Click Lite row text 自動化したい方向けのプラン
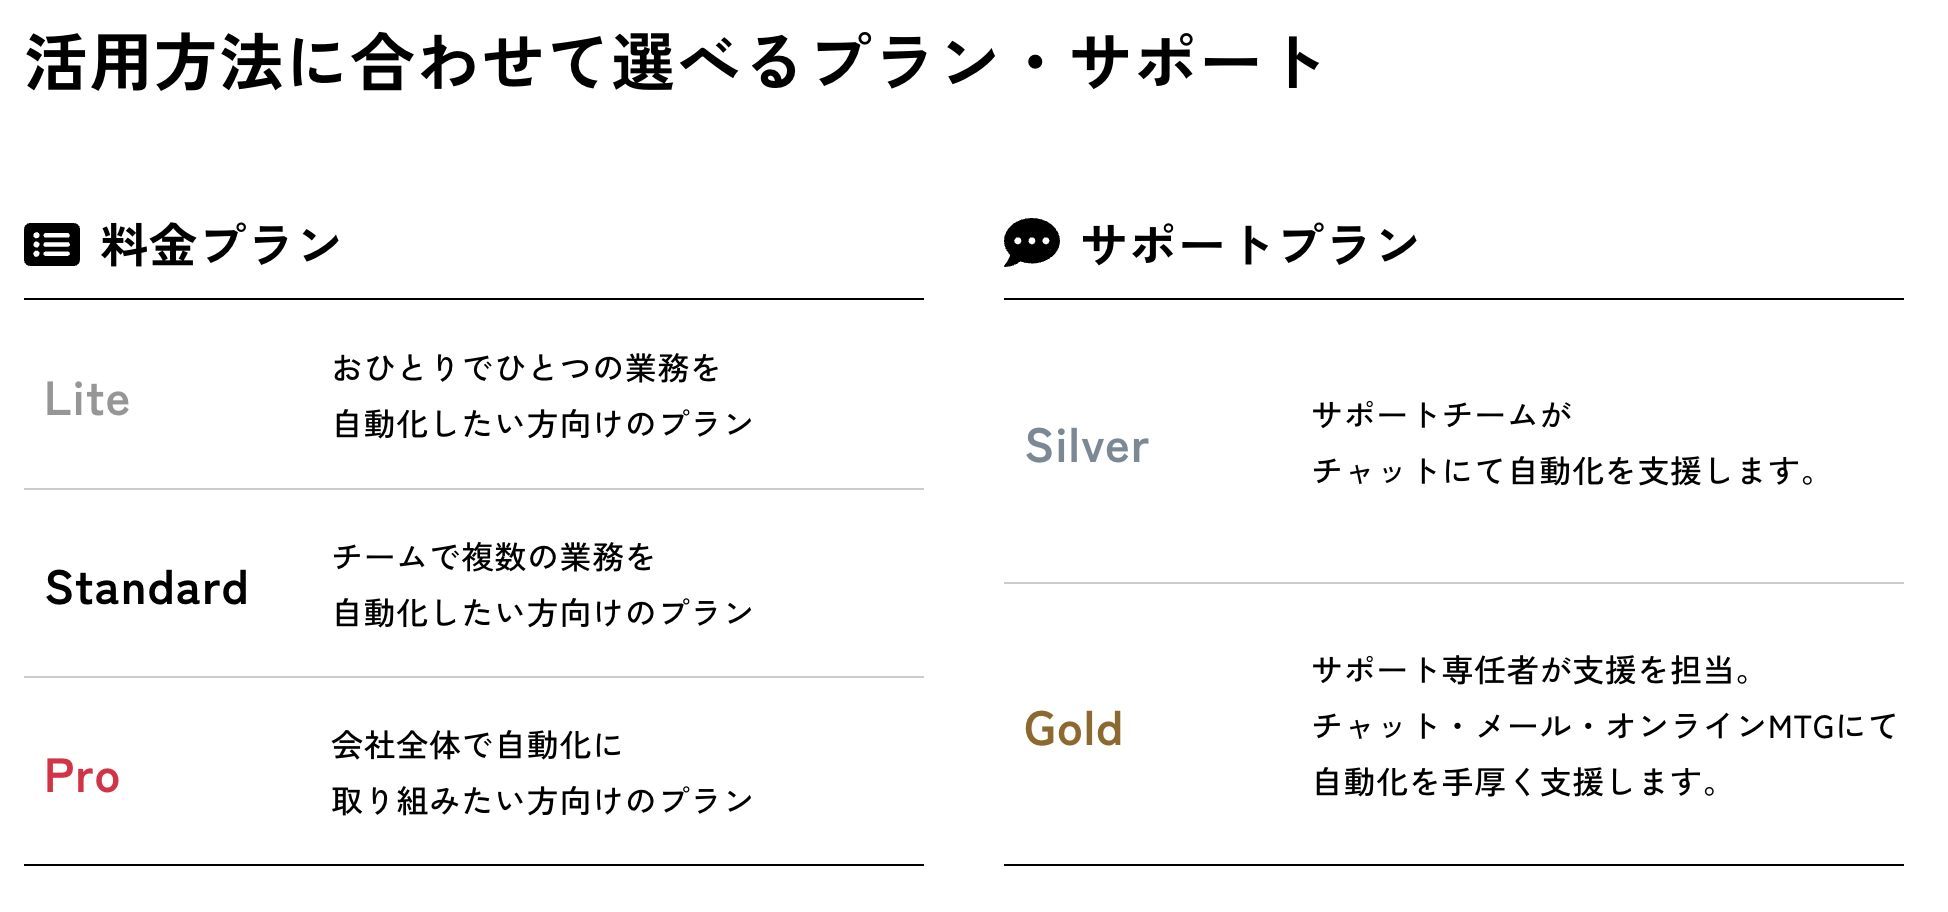This screenshot has width=1948, height=912. (543, 424)
